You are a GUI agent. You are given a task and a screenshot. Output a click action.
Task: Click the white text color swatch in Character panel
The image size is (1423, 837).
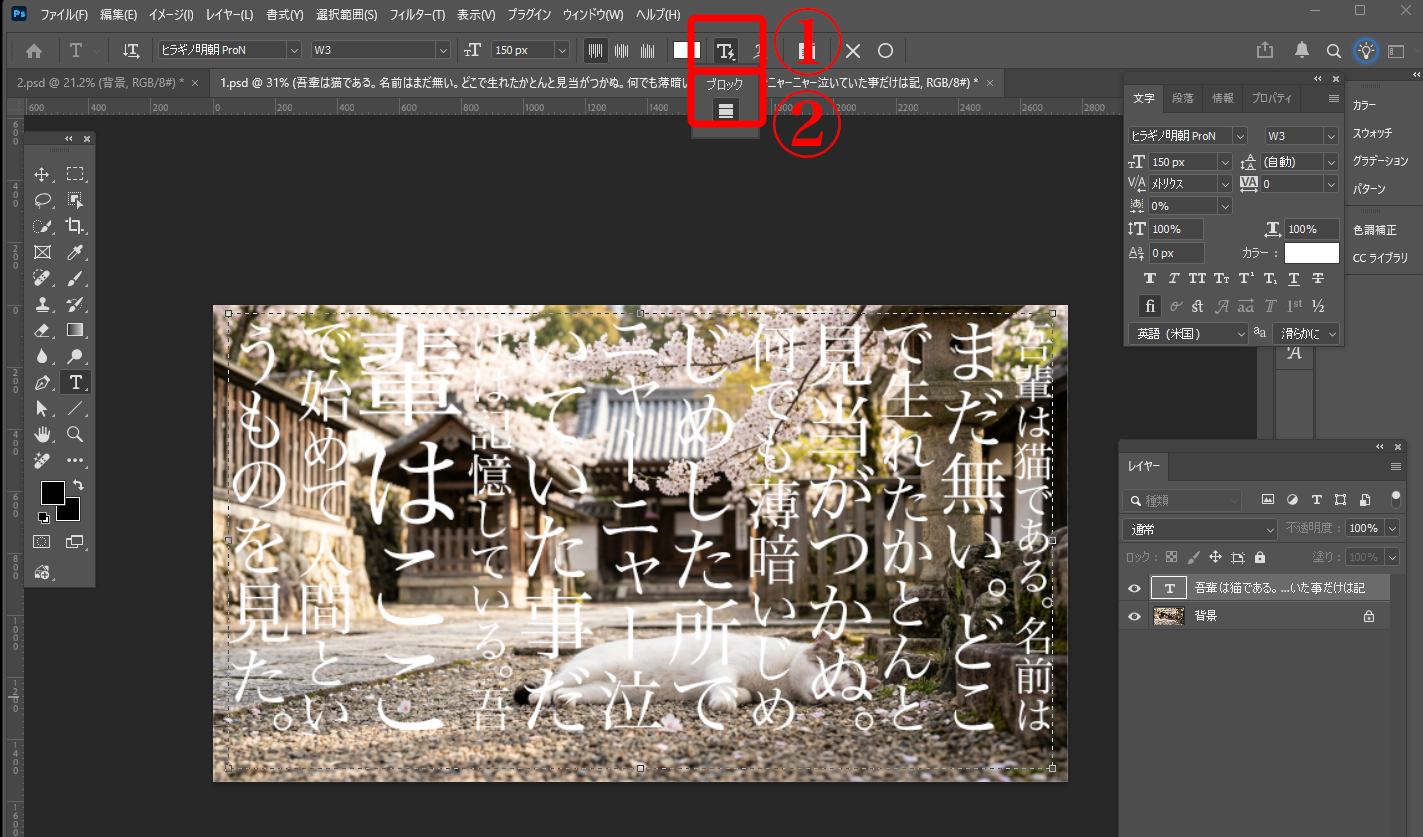[x=1311, y=252]
